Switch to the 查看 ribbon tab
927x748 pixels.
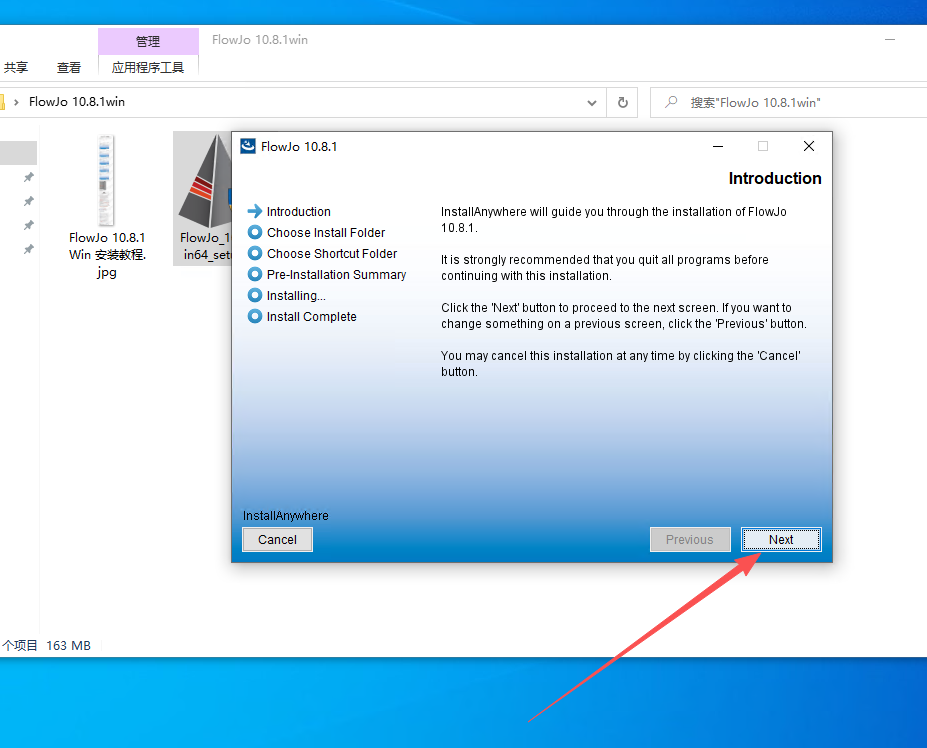(69, 67)
